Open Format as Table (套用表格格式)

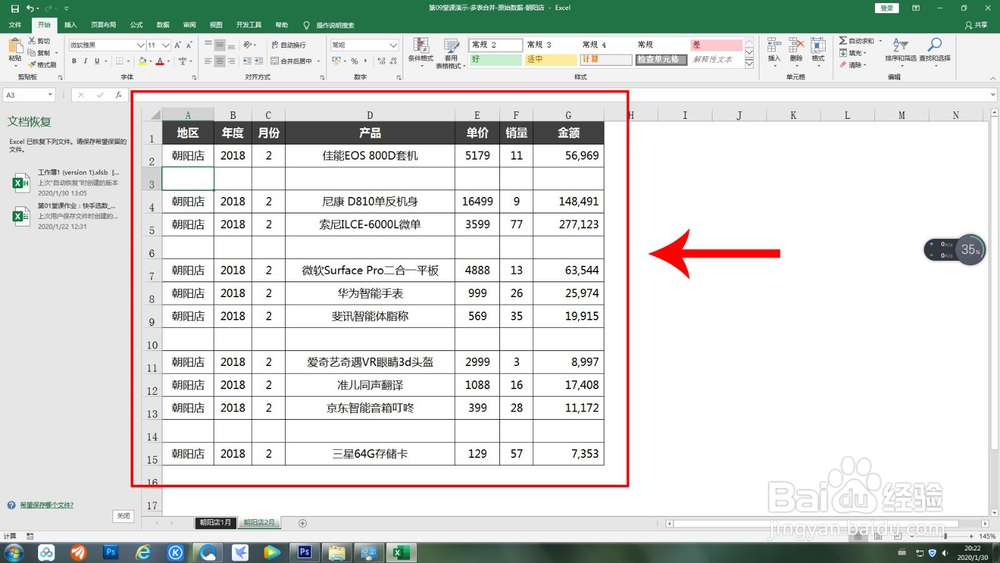[451, 52]
